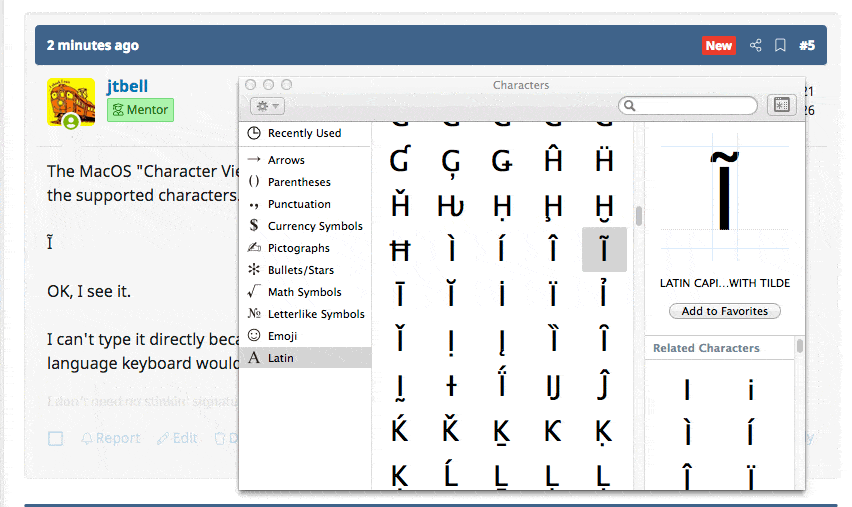
Task: Click the Edit link under the post
Action: point(177,438)
